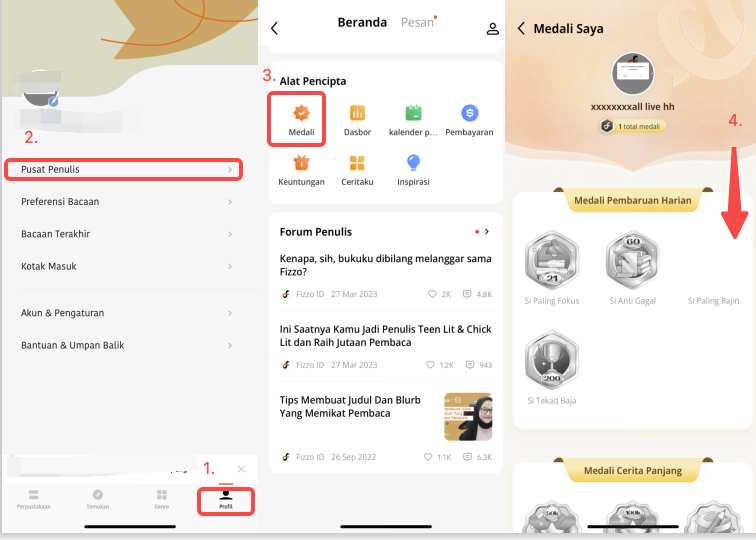The width and height of the screenshot is (756, 540).
Task: Select the Profil tab in bottom navigation
Action: pyautogui.click(x=226, y=500)
